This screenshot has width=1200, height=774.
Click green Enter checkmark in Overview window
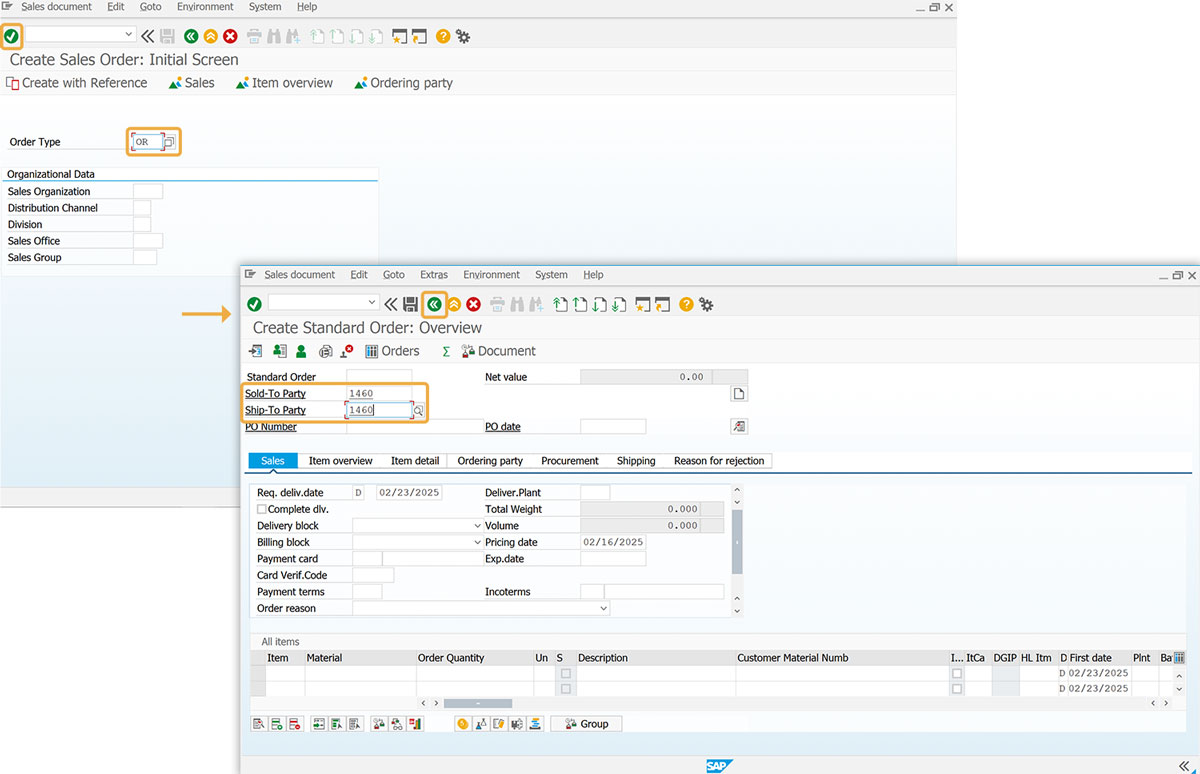pos(254,304)
